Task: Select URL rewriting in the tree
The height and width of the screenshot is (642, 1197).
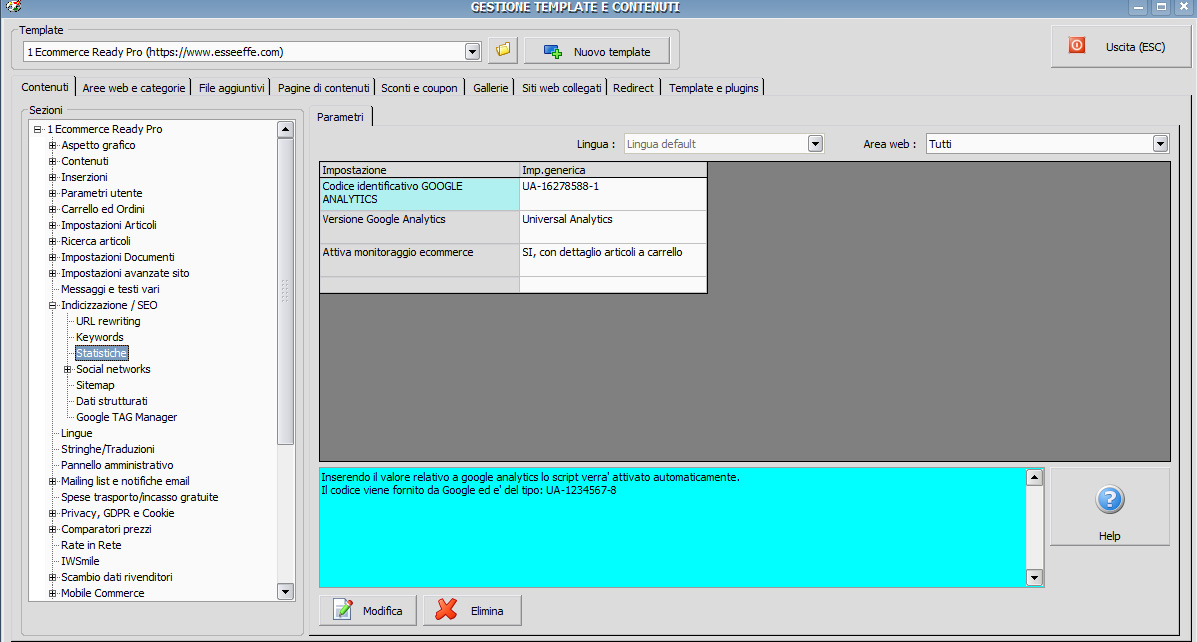Action: coord(108,321)
